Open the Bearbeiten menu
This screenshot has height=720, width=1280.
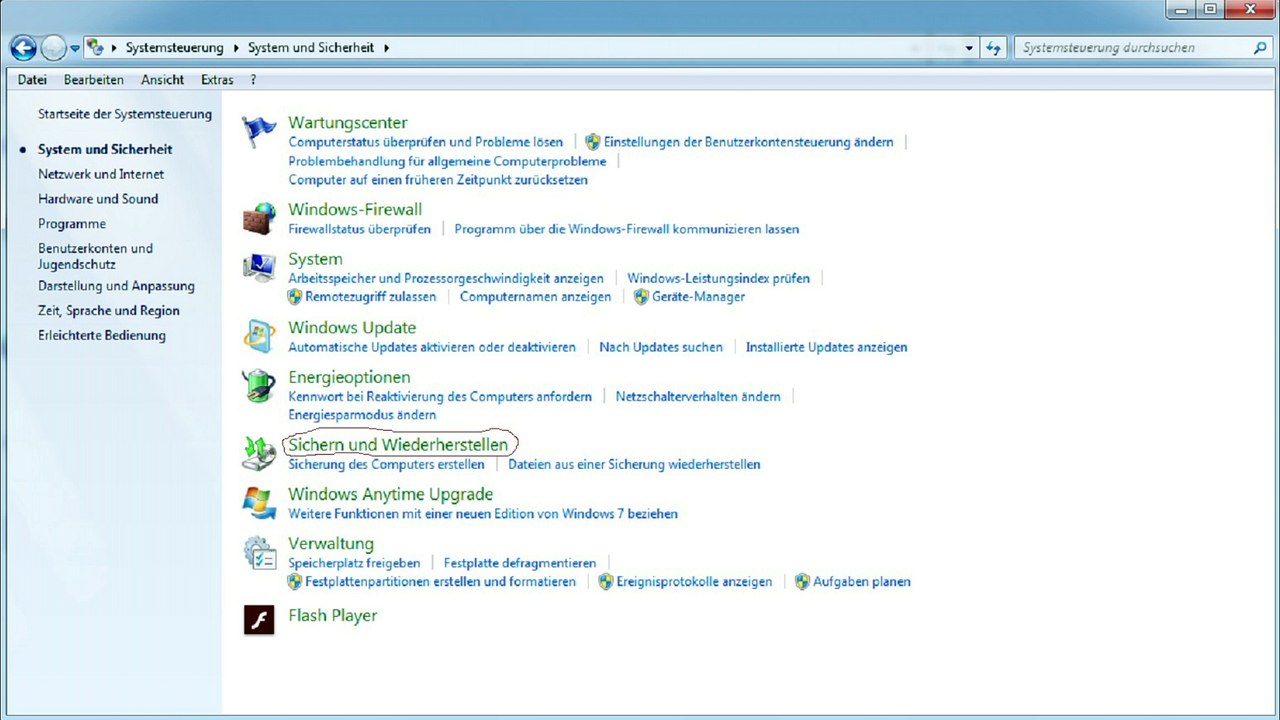click(x=94, y=80)
